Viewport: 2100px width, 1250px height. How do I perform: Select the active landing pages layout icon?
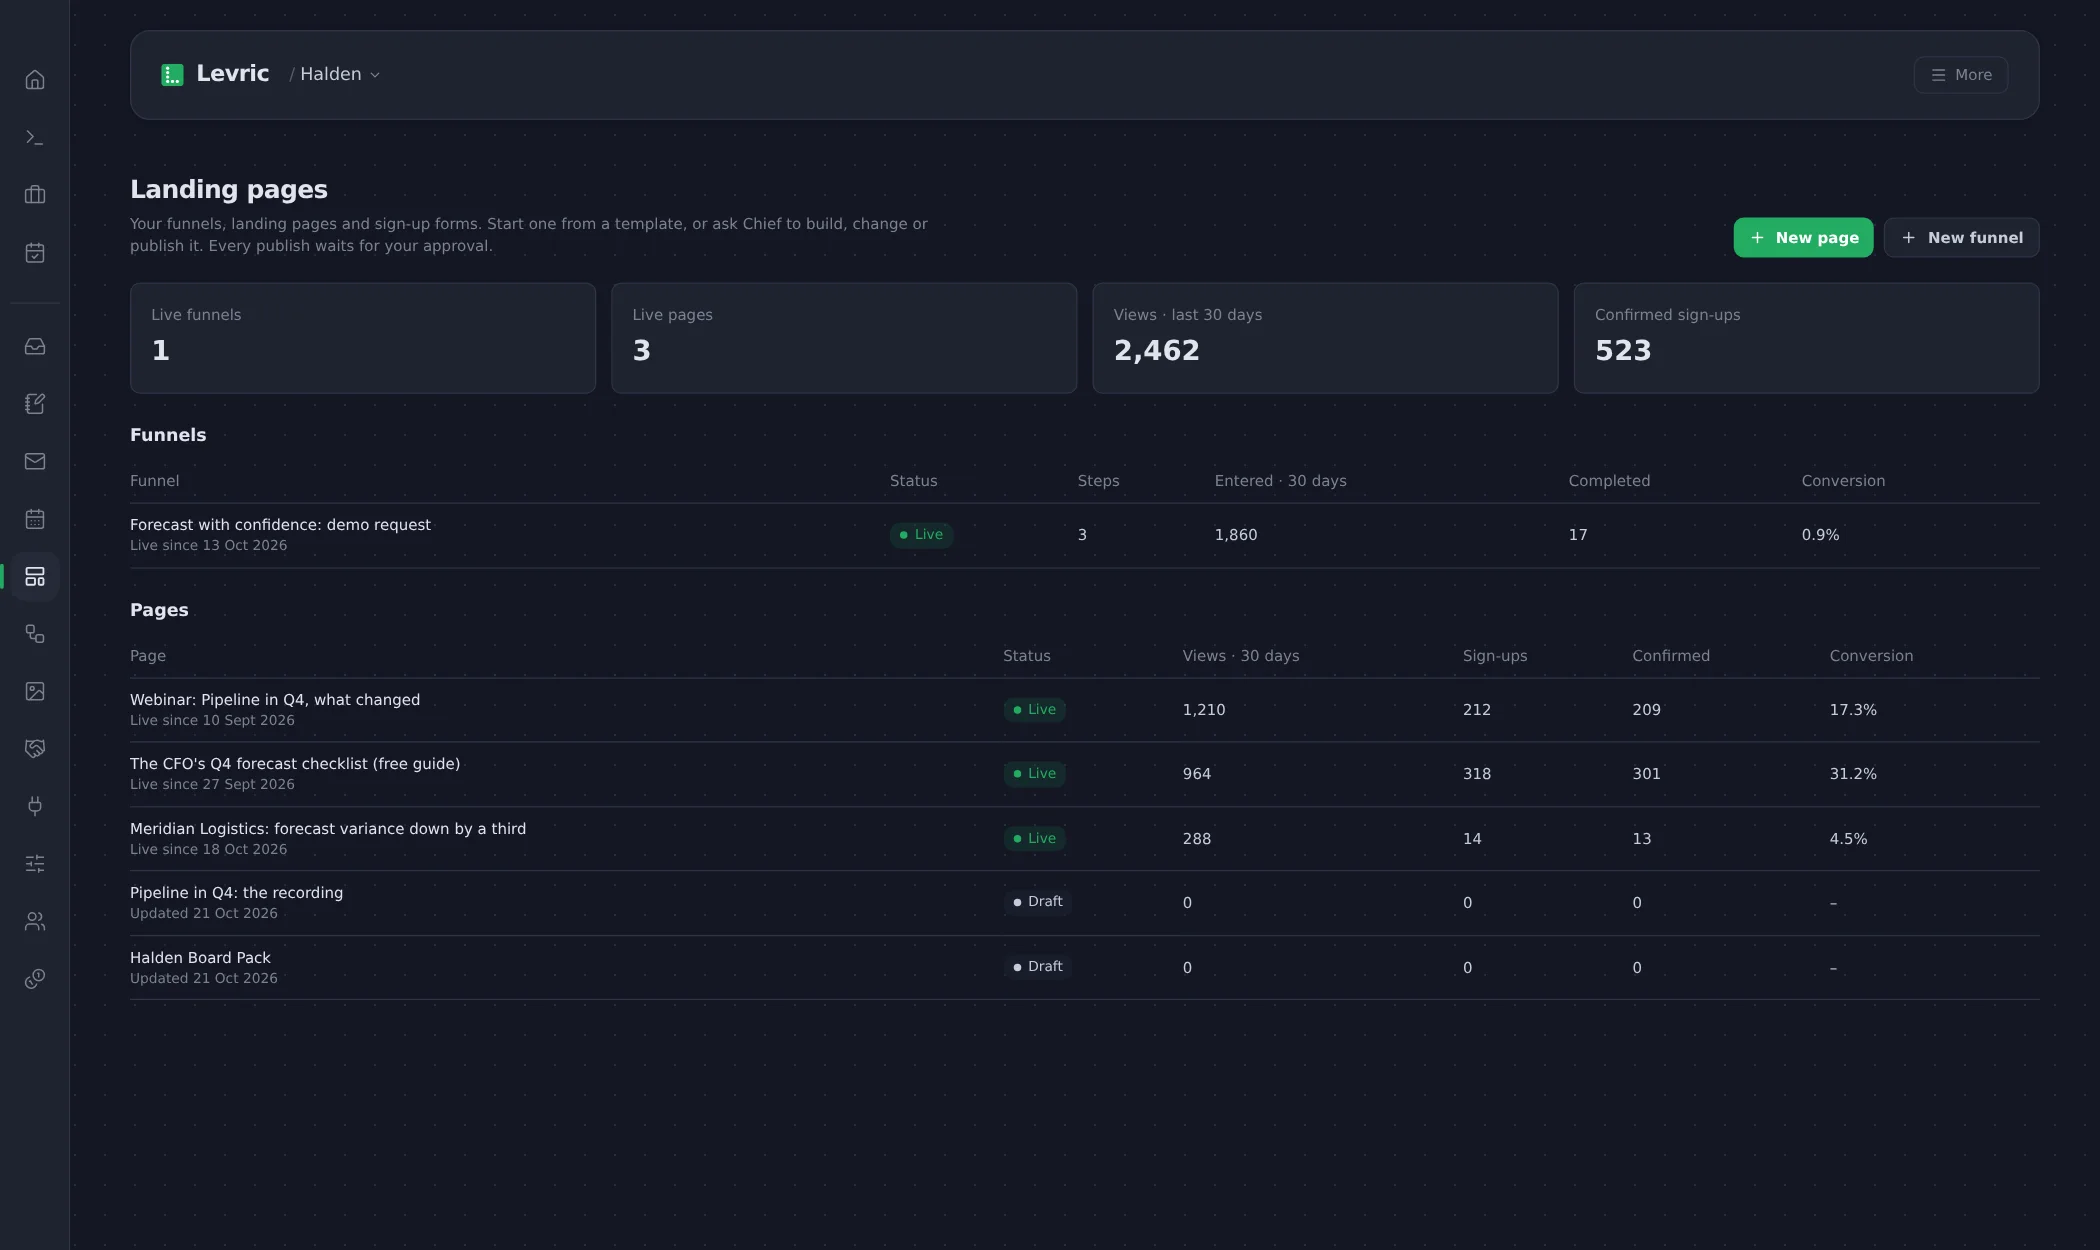(x=35, y=576)
